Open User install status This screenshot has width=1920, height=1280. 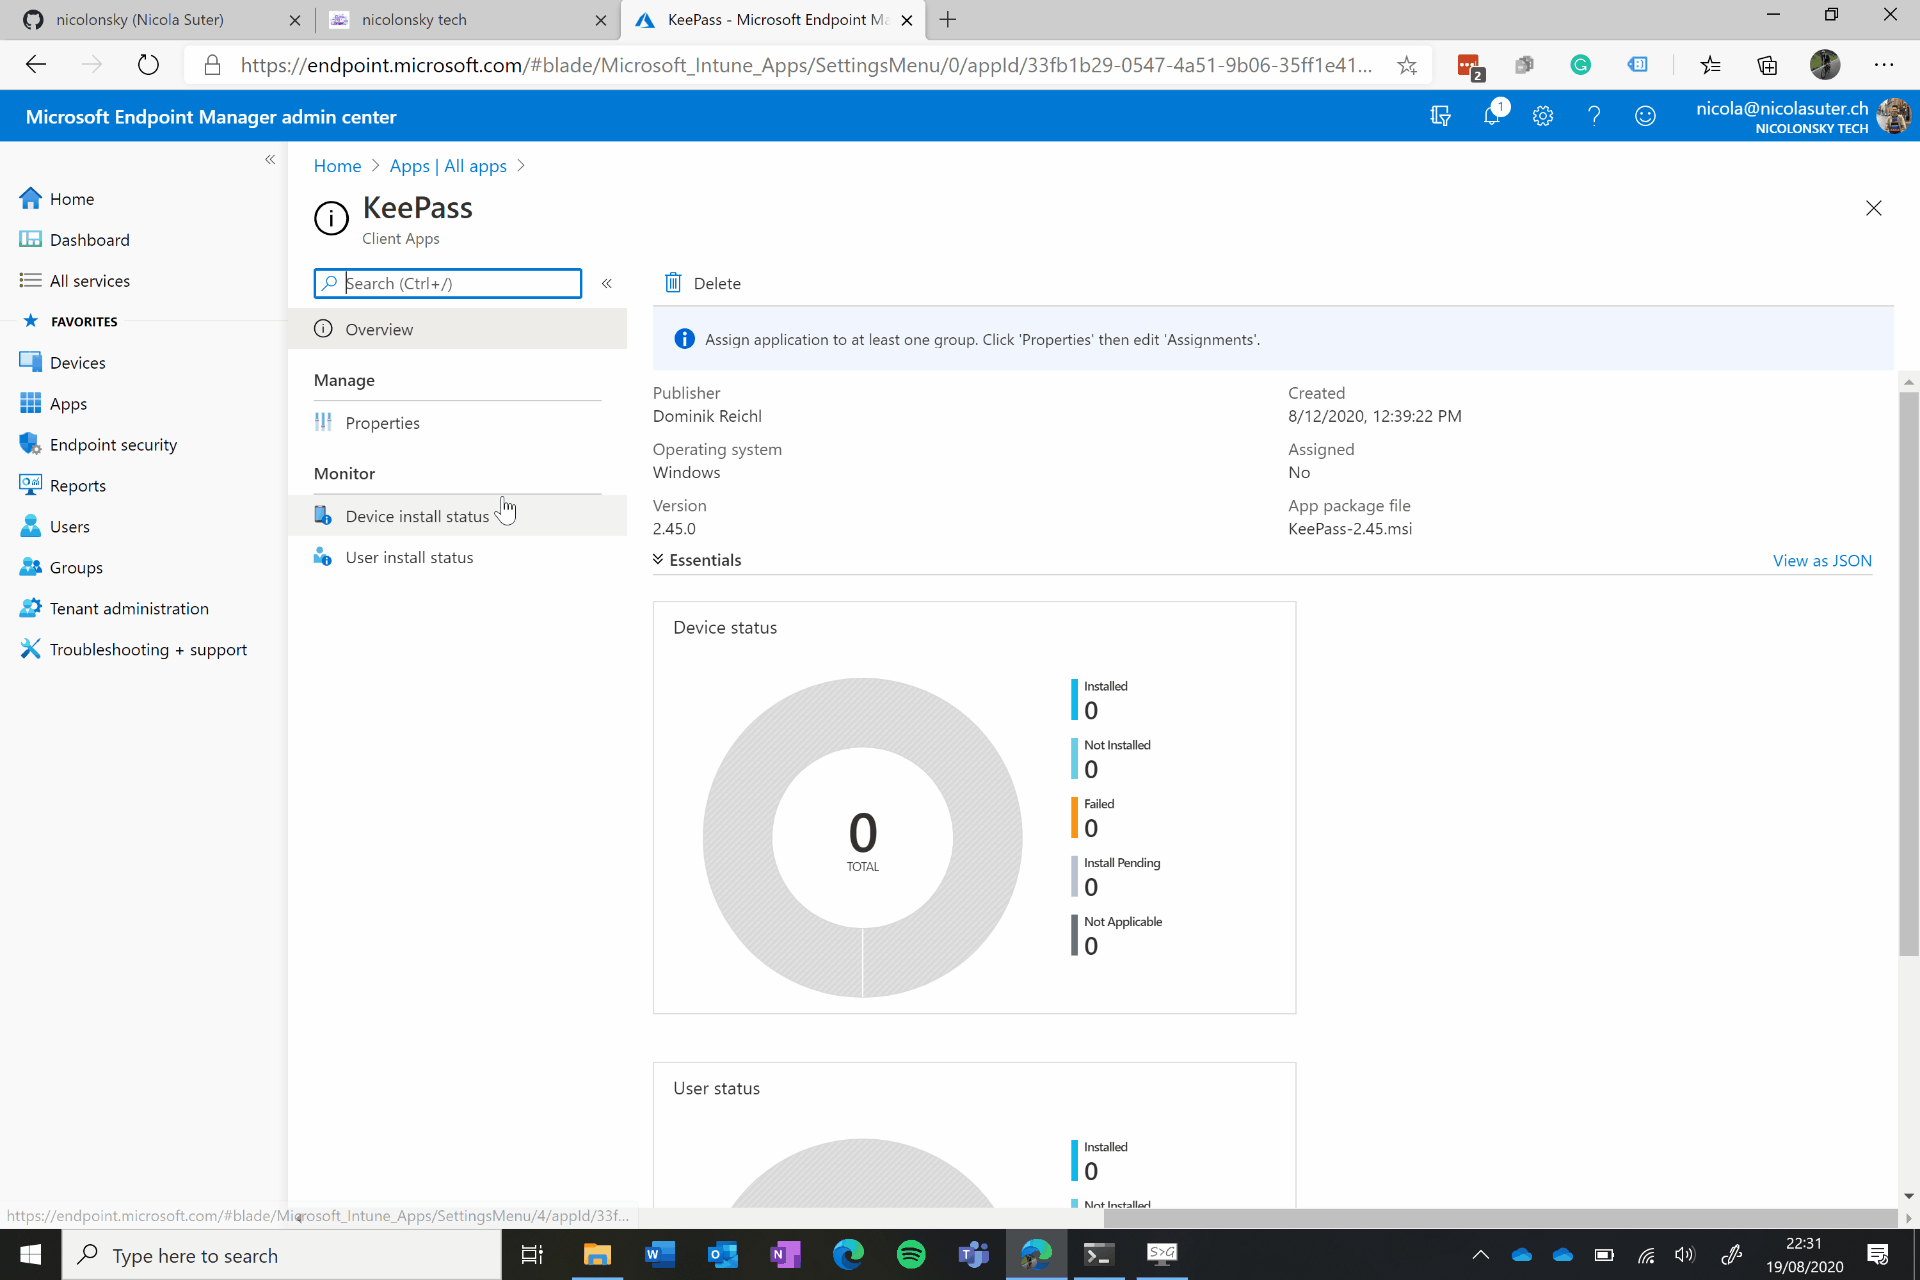click(x=457, y=557)
